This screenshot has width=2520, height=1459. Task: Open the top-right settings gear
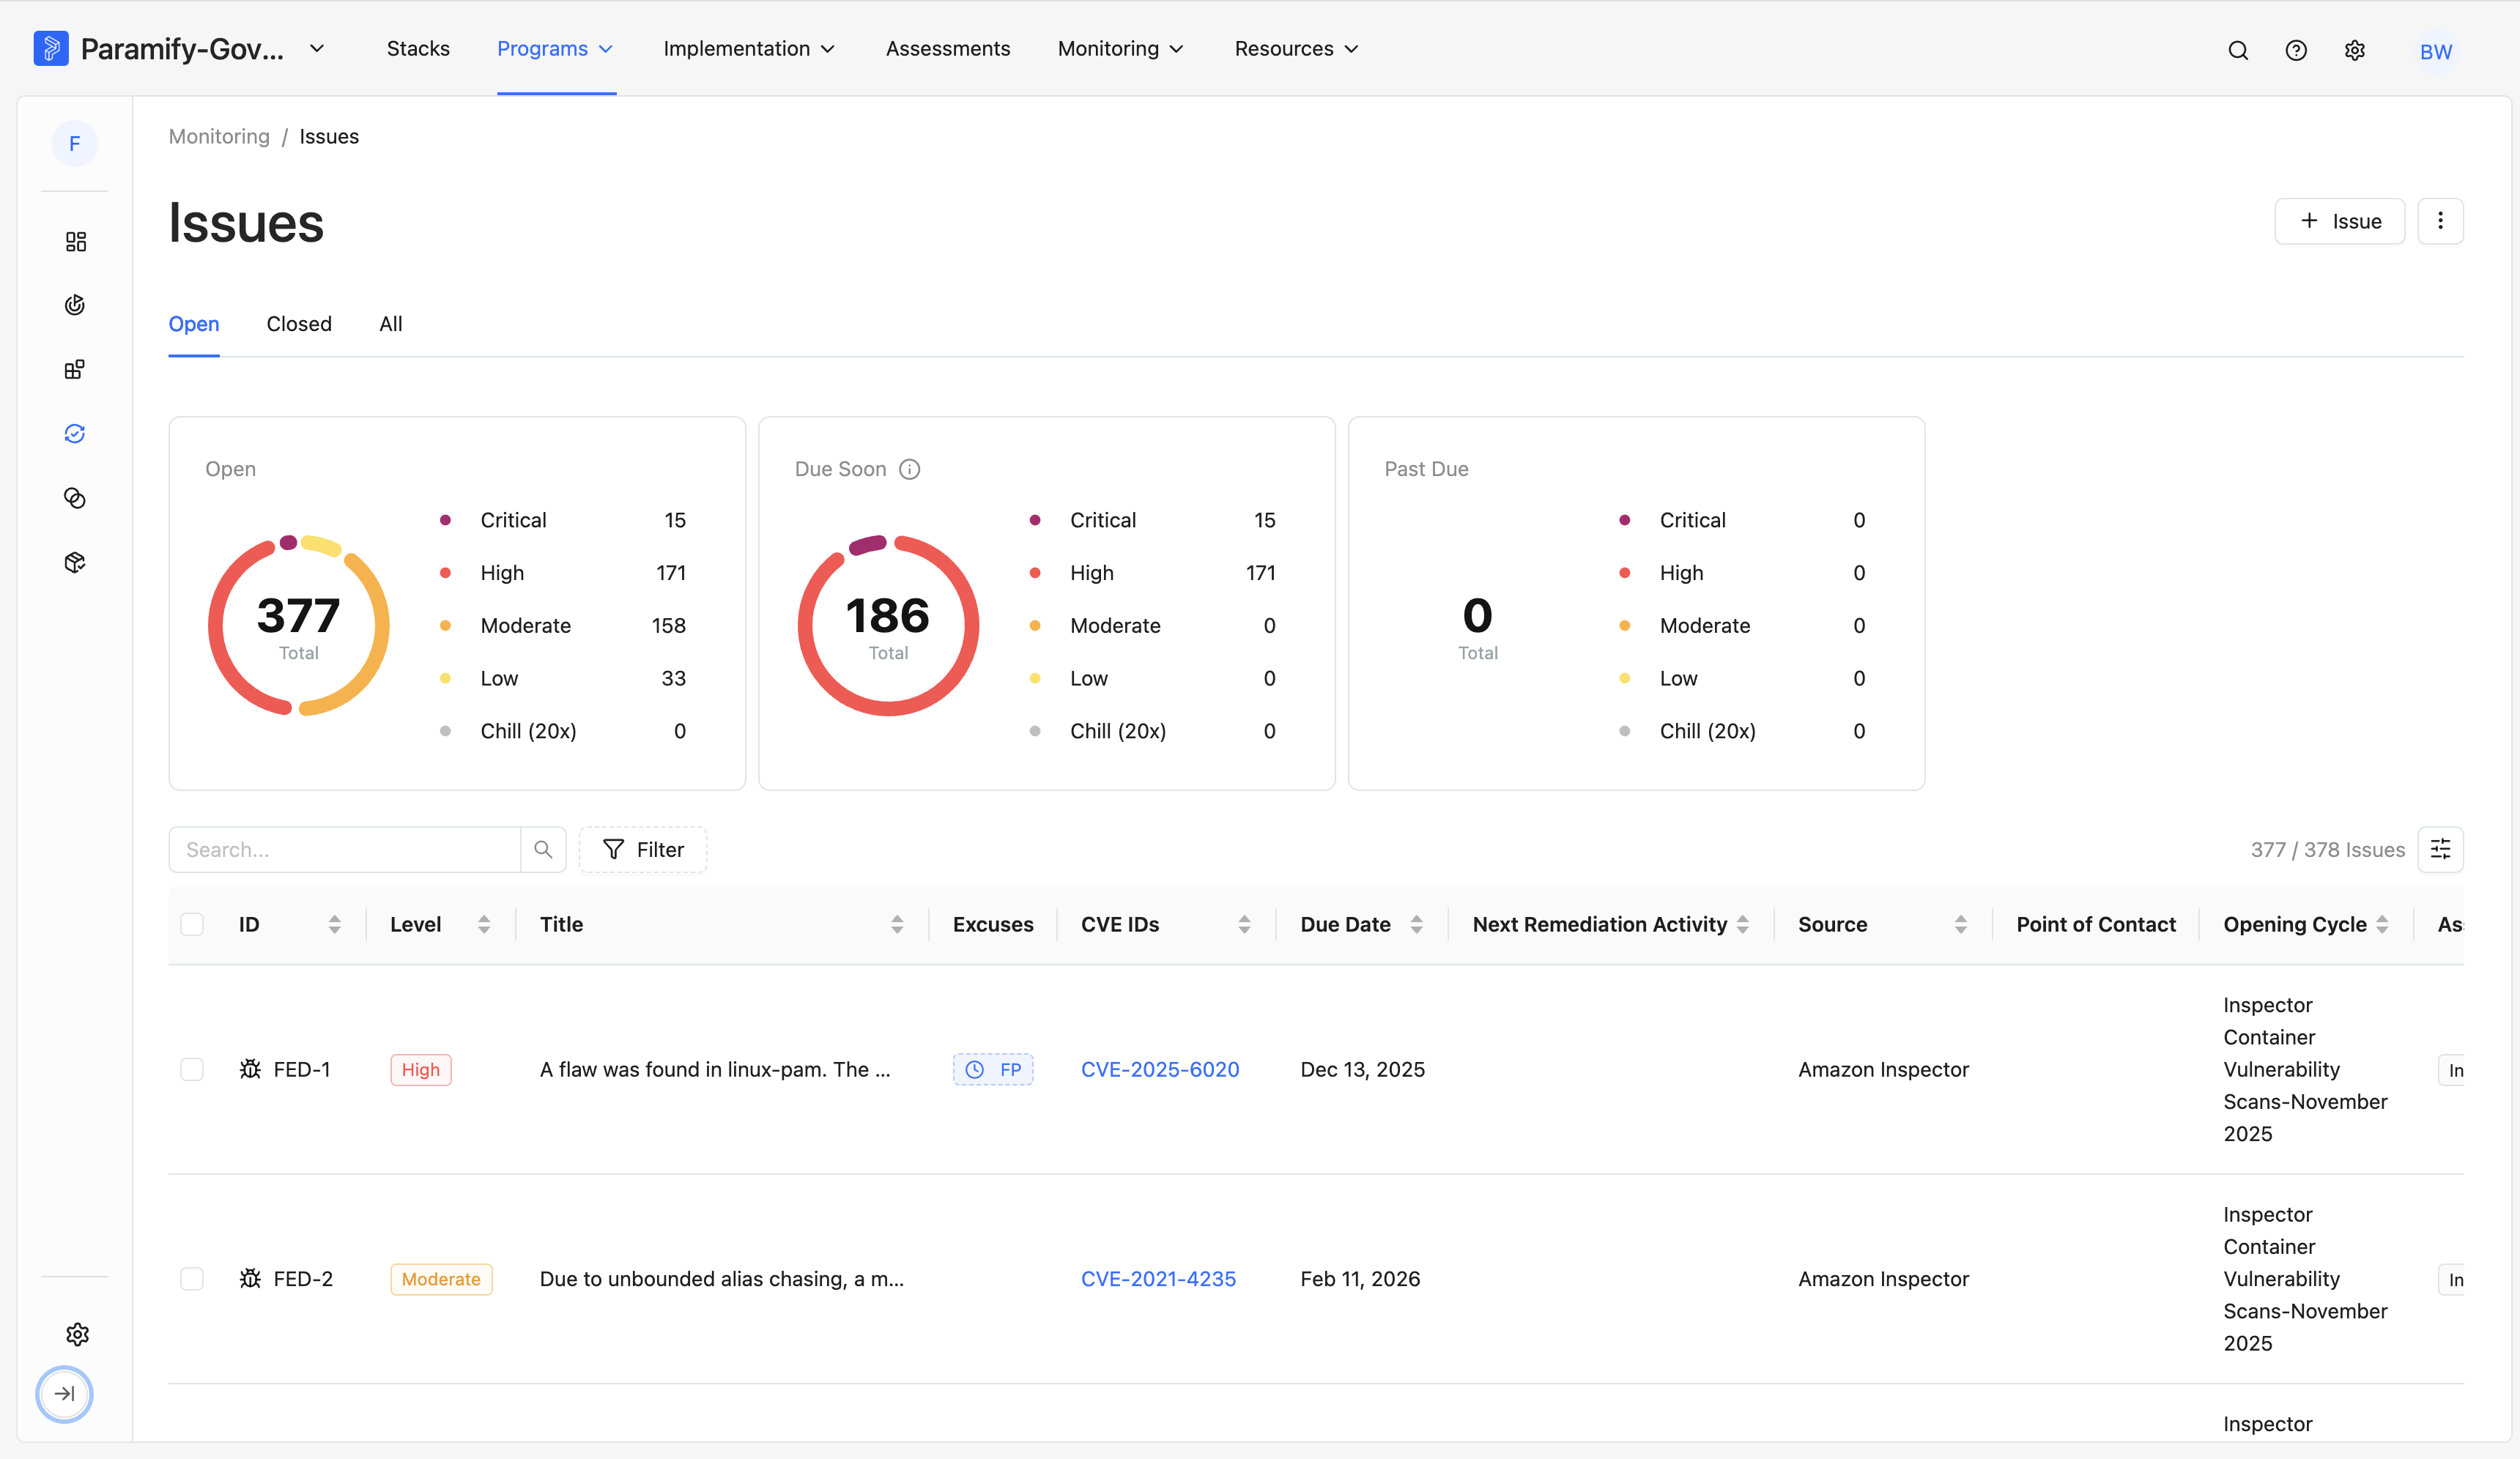(2355, 50)
